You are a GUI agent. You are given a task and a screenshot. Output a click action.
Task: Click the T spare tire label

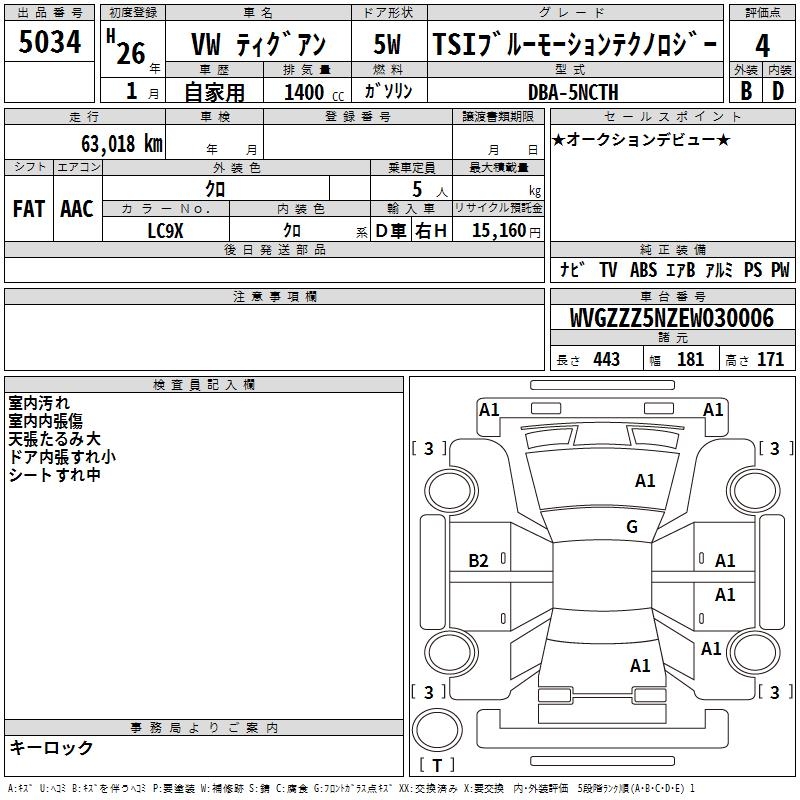tap(437, 766)
